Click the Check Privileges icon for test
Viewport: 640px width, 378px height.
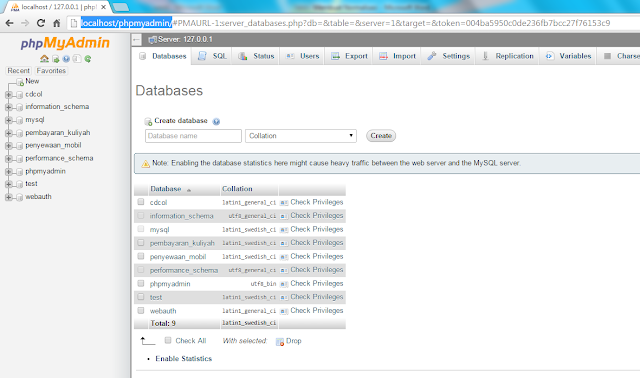[284, 297]
